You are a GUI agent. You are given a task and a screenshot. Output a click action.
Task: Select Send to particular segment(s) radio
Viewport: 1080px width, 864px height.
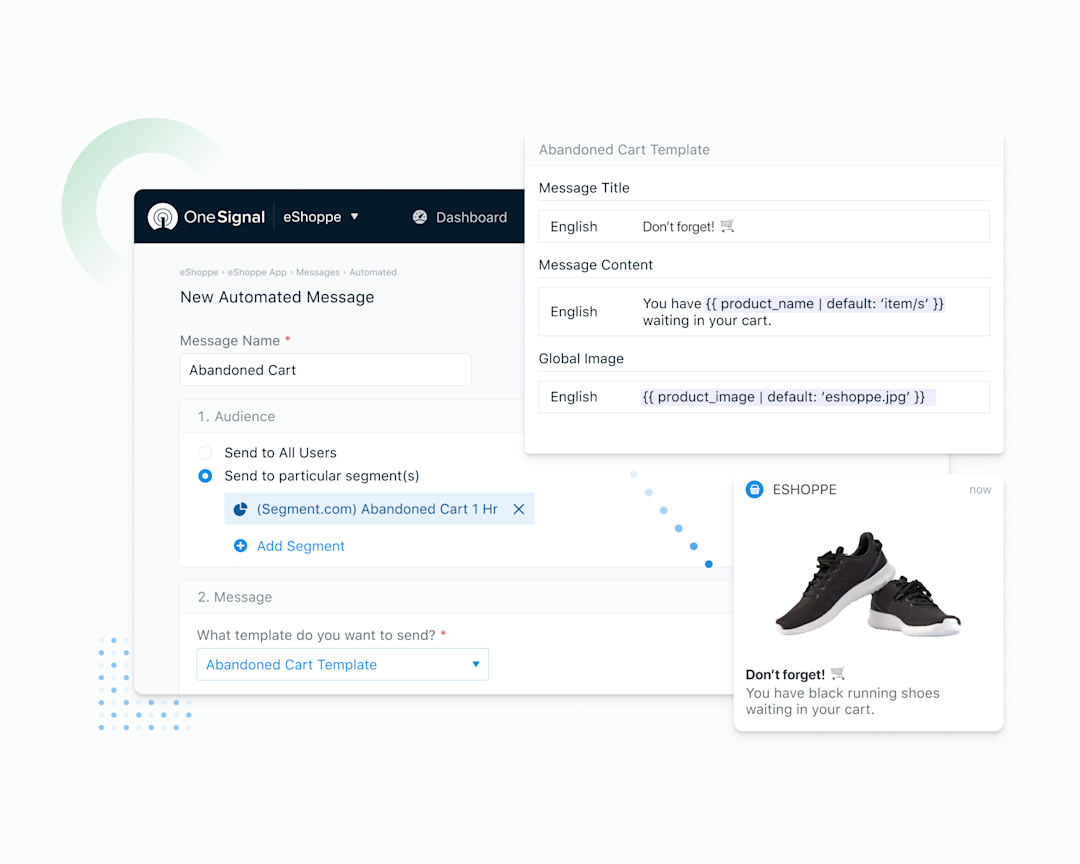(x=205, y=476)
